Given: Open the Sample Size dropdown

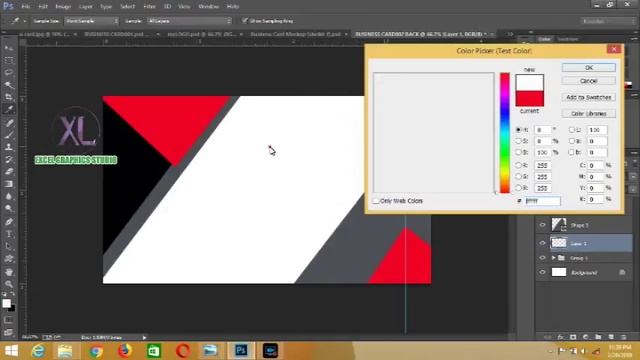Looking at the screenshot, I should [92, 21].
